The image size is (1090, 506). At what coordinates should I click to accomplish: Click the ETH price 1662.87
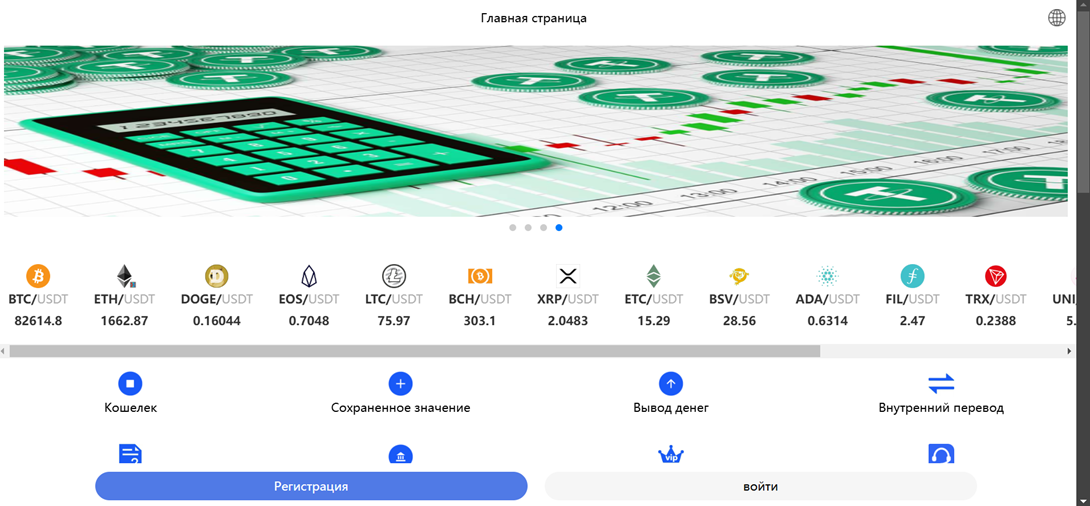coord(124,321)
